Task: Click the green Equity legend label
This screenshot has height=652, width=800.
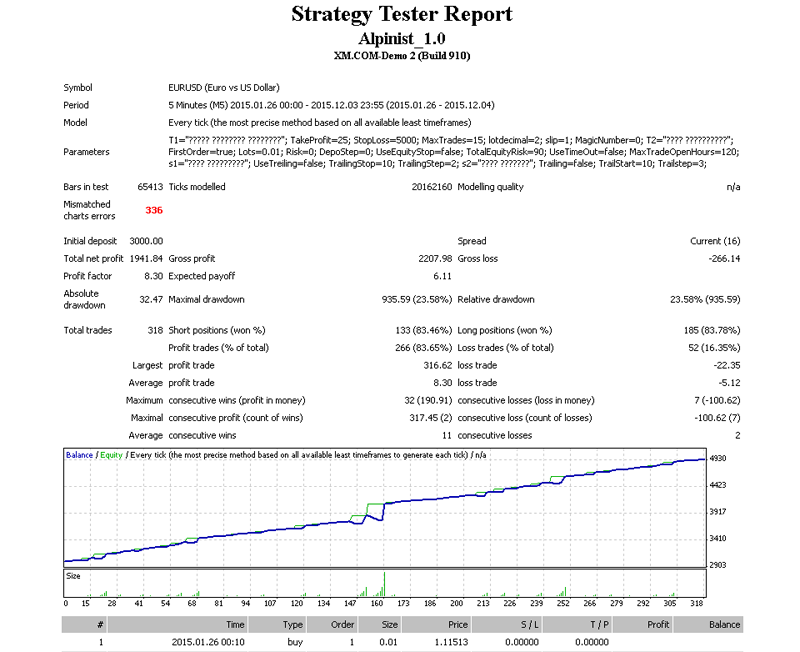Action: coord(112,455)
